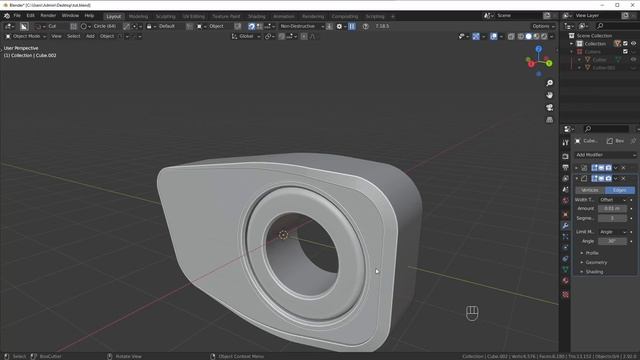
Task: Select material preview shading icon
Action: pos(536,36)
